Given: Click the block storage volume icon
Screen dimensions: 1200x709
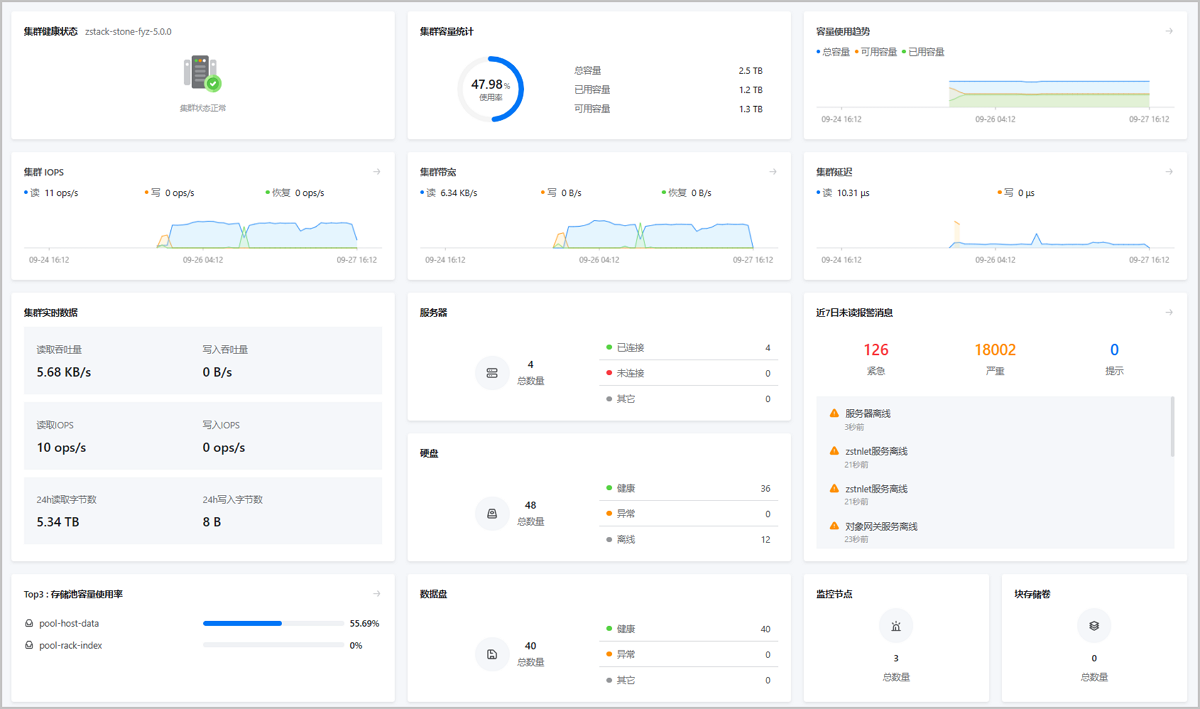Looking at the screenshot, I should 1094,626.
